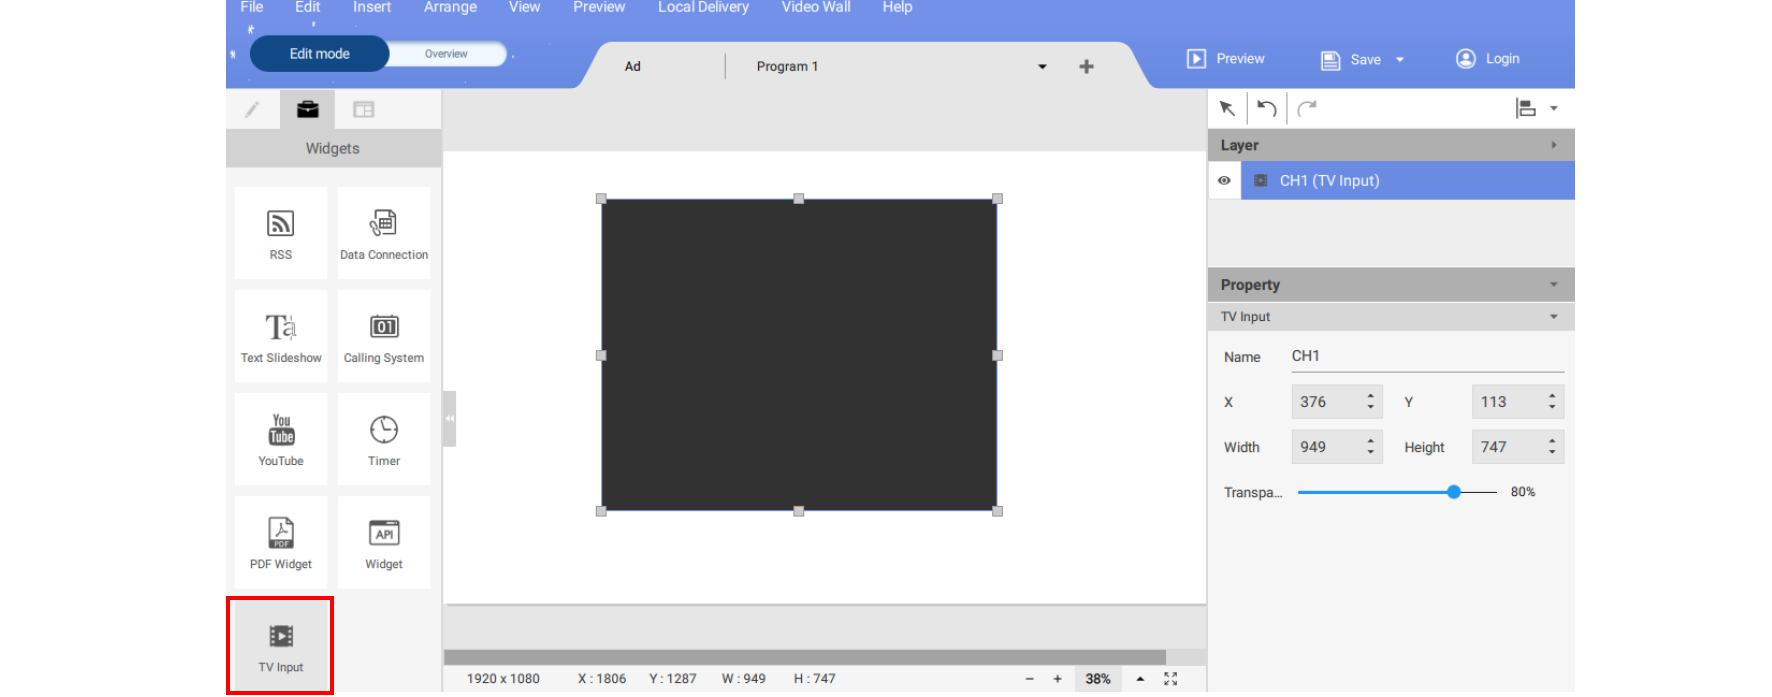
Task: Click the Login button
Action: (1488, 59)
